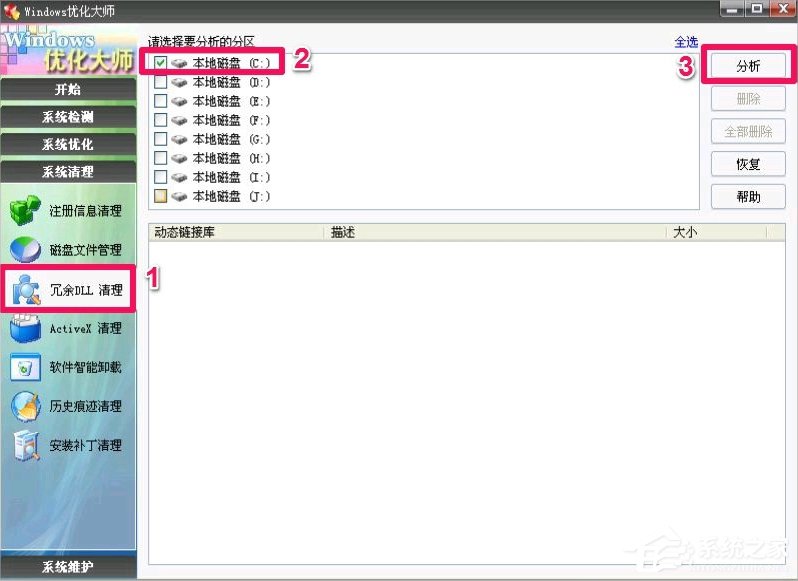This screenshot has height=581, width=798.
Task: Click the 恢复 button
Action: click(x=748, y=164)
